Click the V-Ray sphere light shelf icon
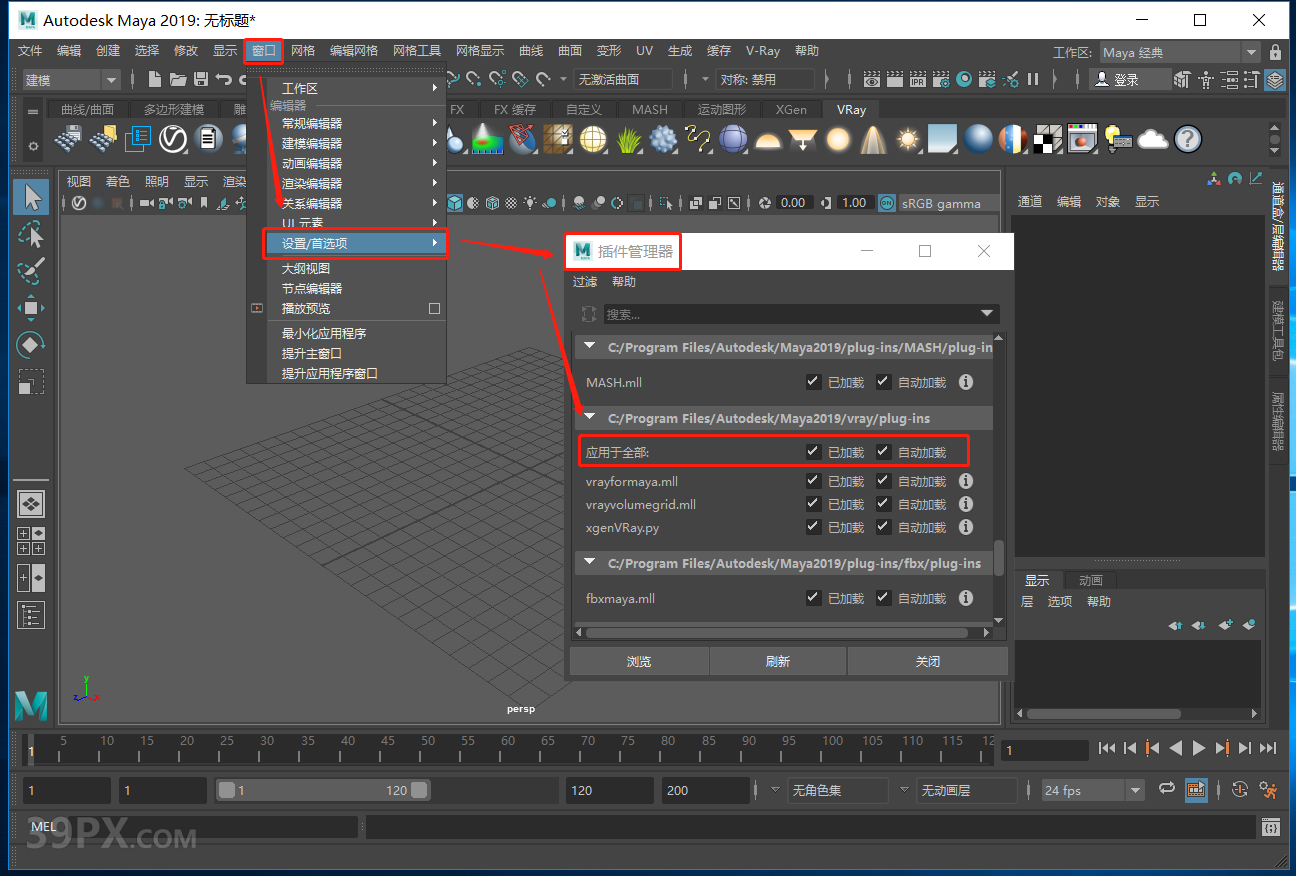 click(x=838, y=139)
